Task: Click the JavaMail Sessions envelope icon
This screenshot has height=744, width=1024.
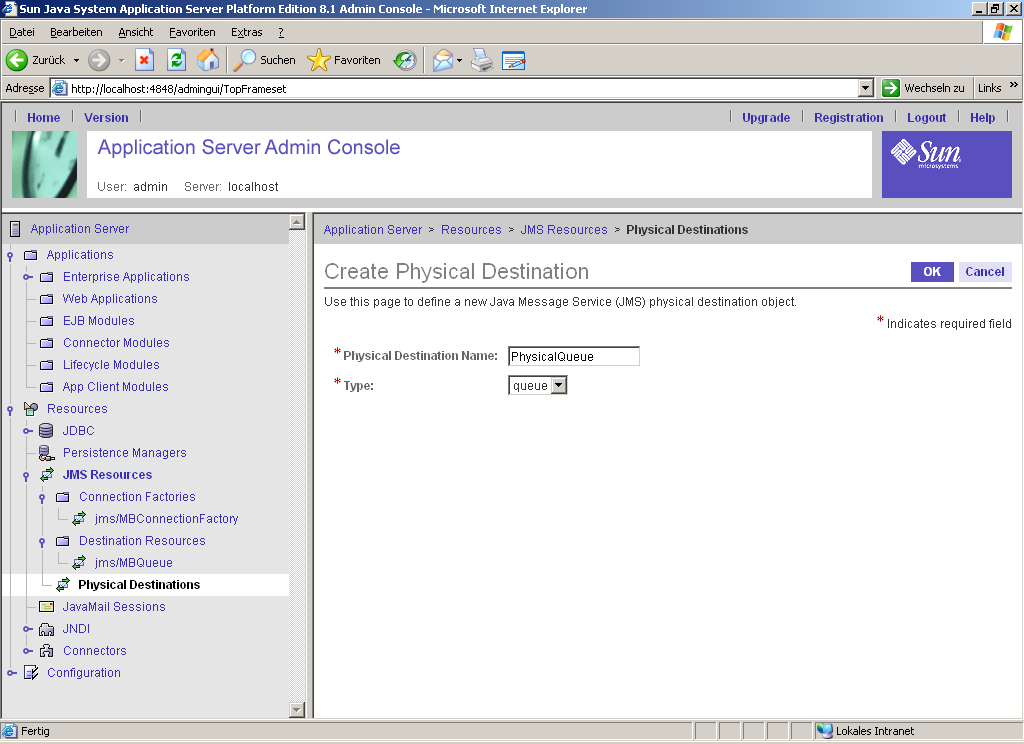Action: 46,607
